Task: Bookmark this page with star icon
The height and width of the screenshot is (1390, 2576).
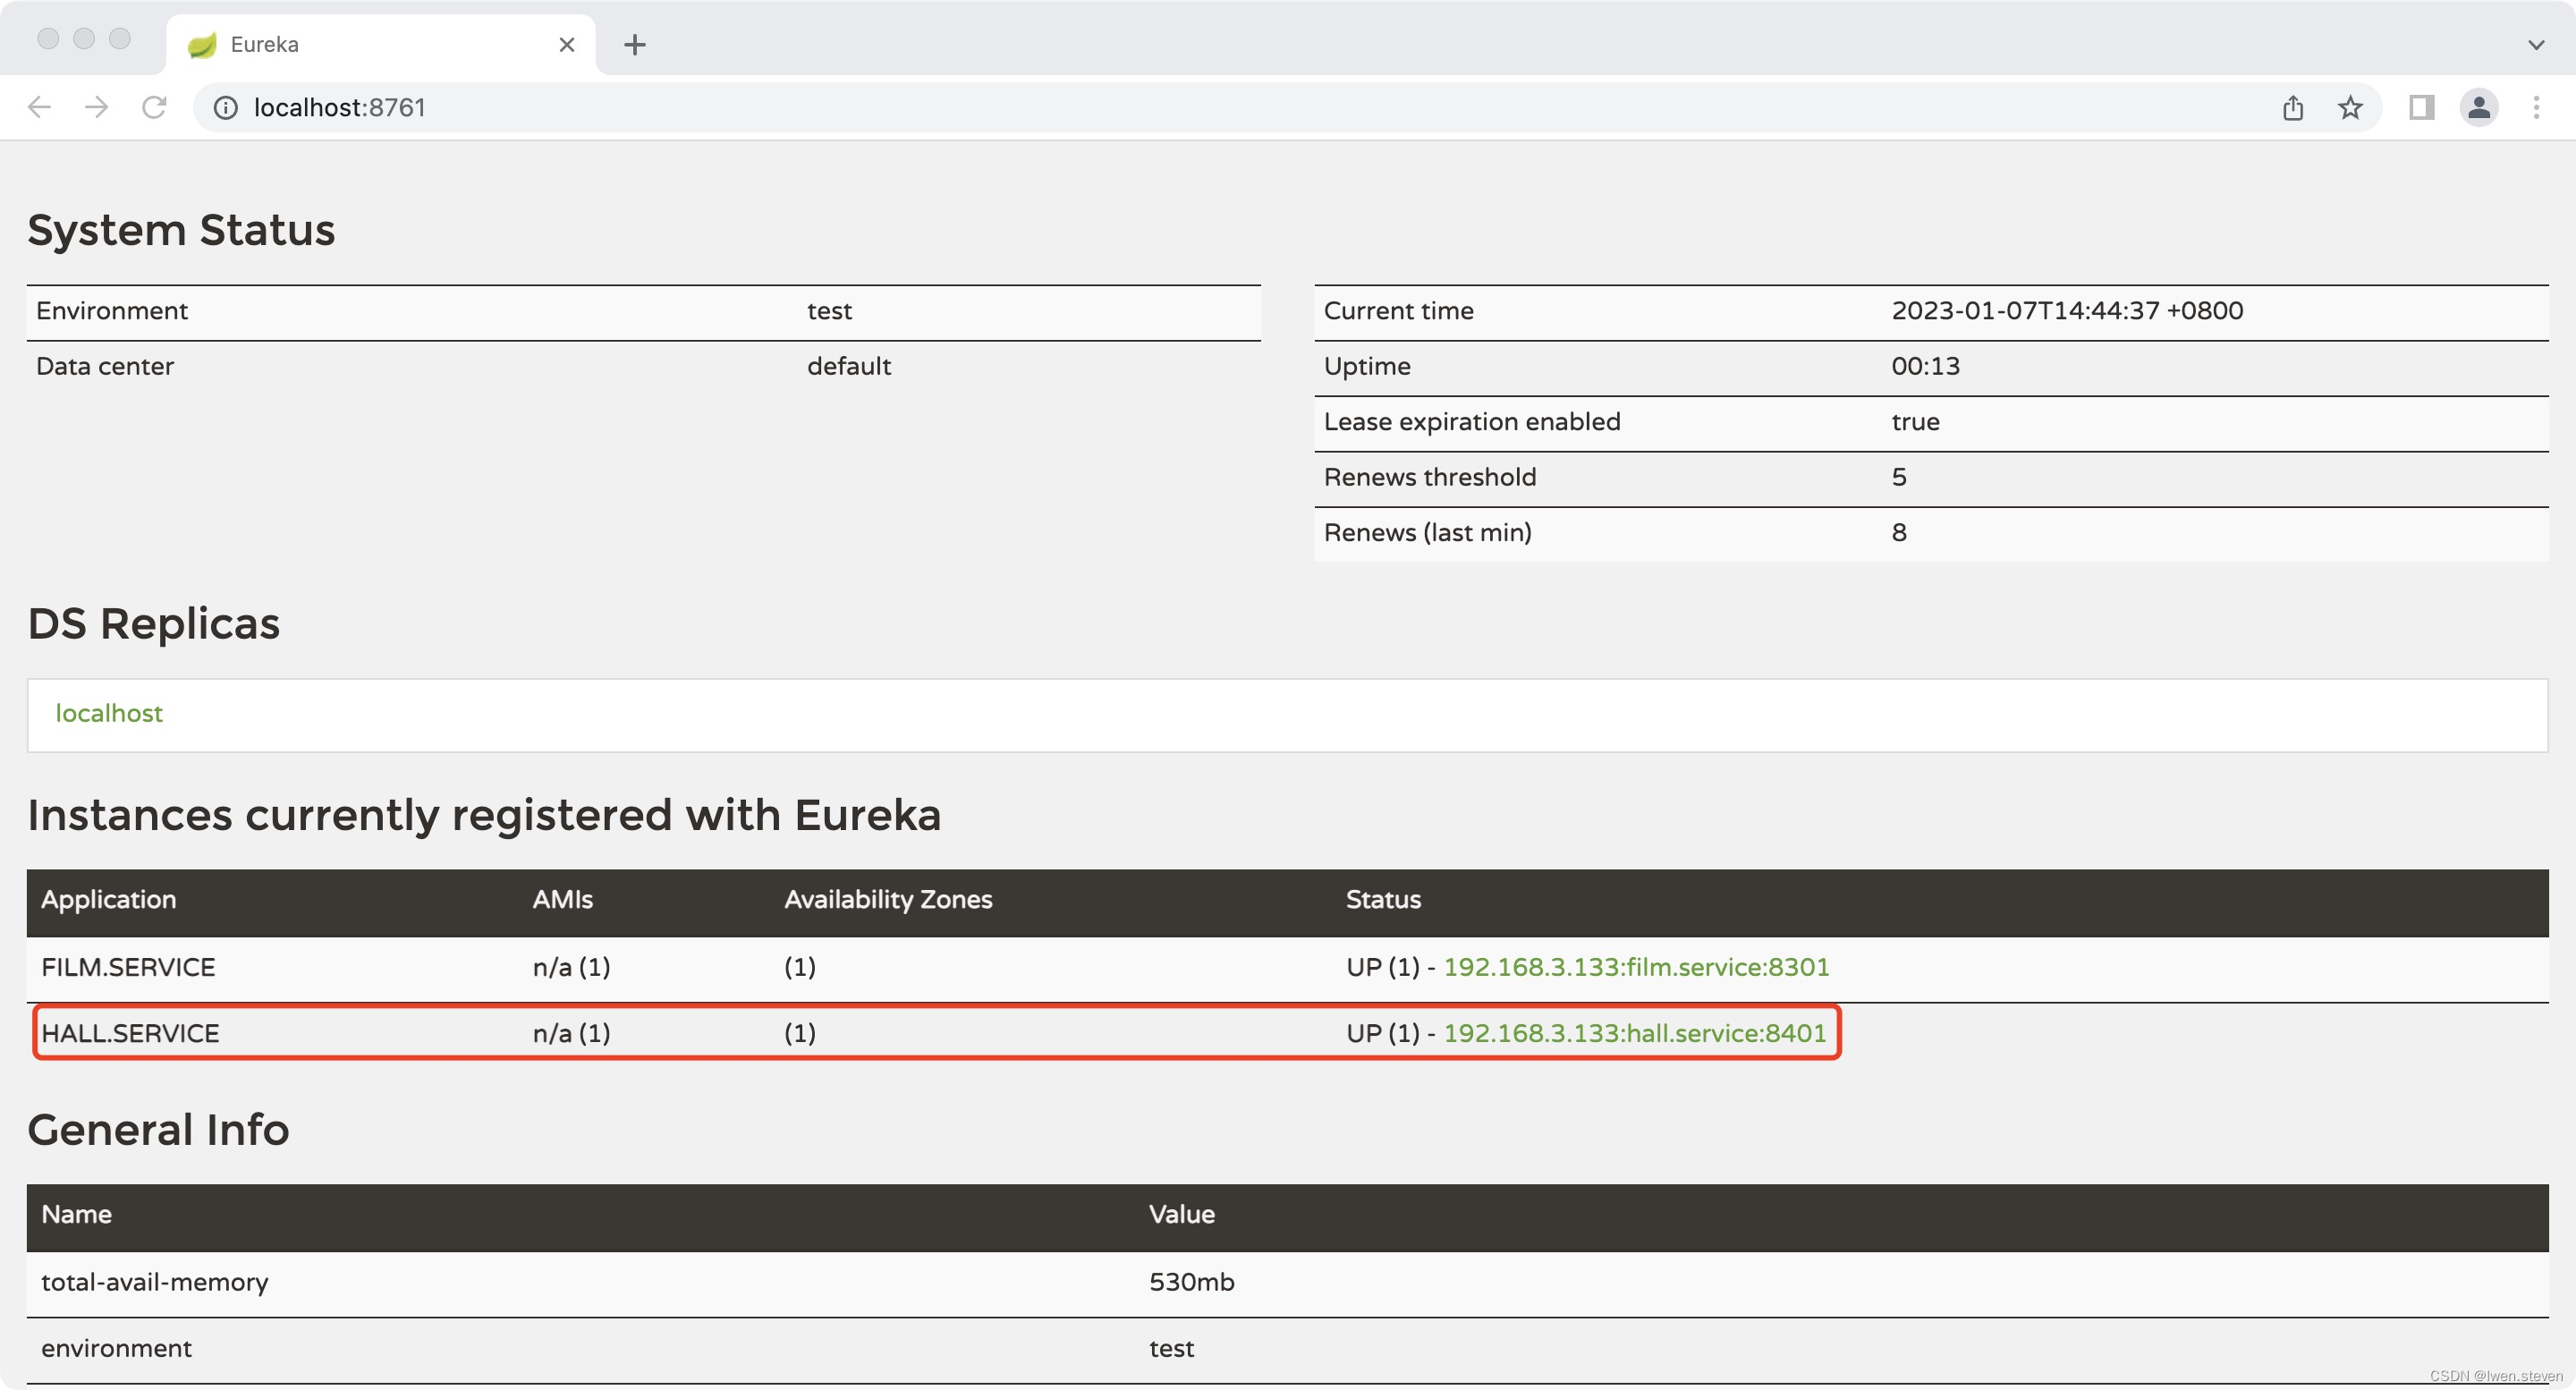Action: [2350, 108]
